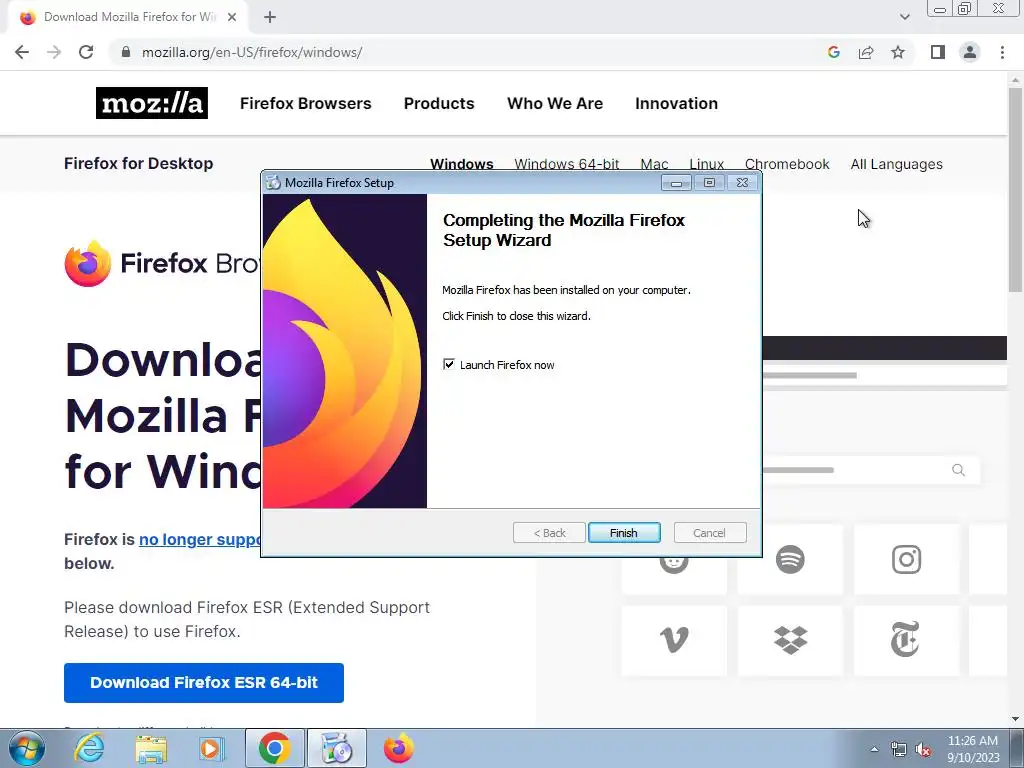Open the Products menu

coord(439,103)
